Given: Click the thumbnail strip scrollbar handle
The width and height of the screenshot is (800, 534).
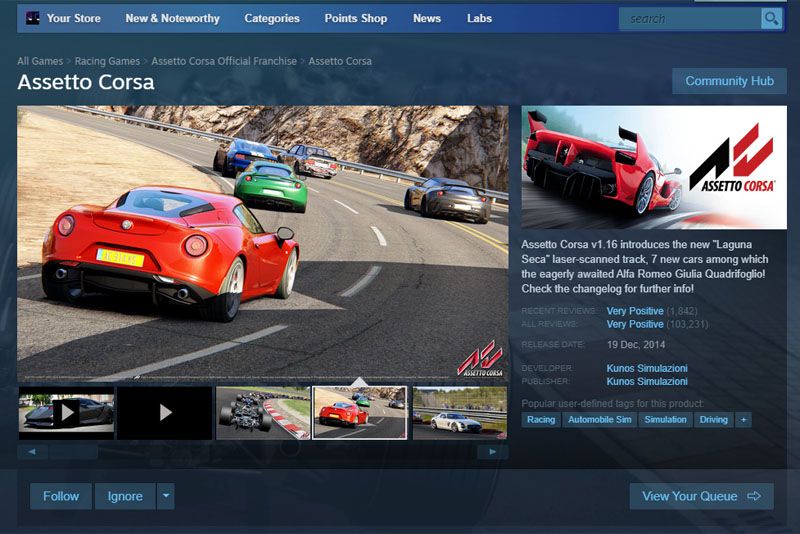Looking at the screenshot, I should tap(73, 451).
